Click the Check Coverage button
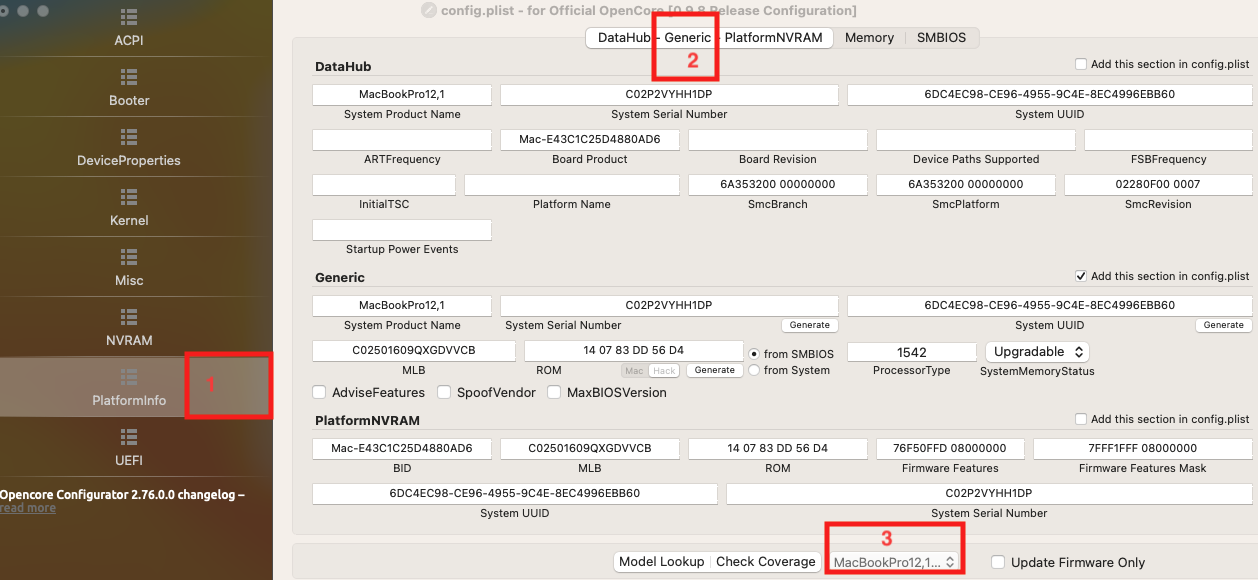The width and height of the screenshot is (1258, 580). click(765, 562)
